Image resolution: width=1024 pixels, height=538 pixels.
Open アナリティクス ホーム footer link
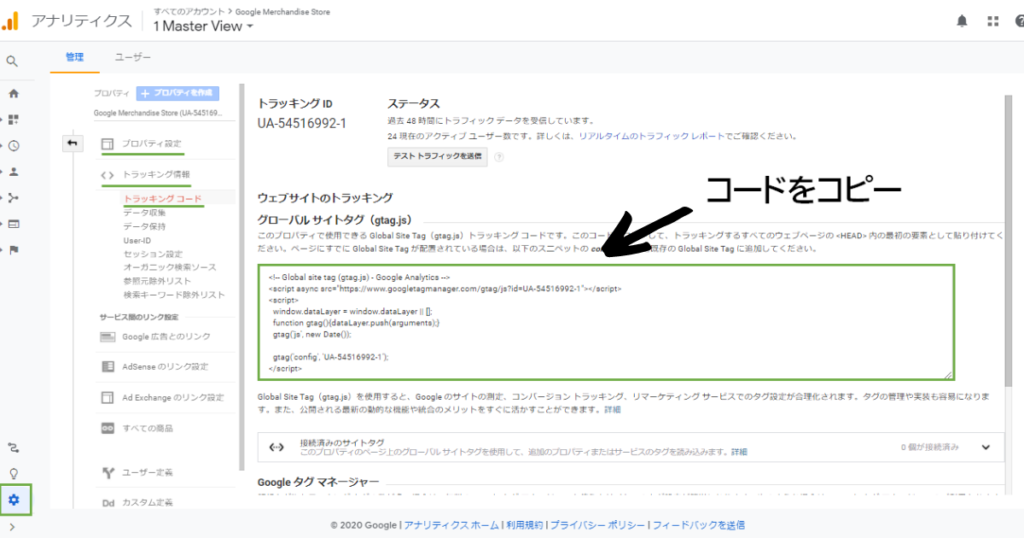451,525
